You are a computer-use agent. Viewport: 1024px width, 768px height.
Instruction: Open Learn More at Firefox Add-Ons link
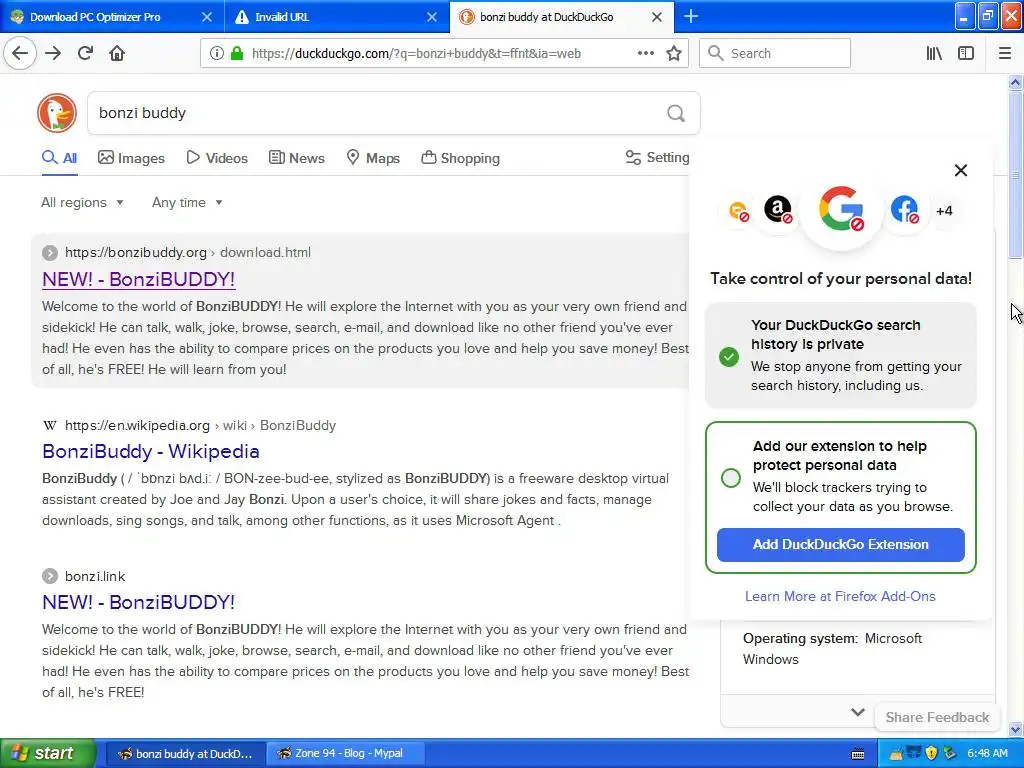(840, 596)
